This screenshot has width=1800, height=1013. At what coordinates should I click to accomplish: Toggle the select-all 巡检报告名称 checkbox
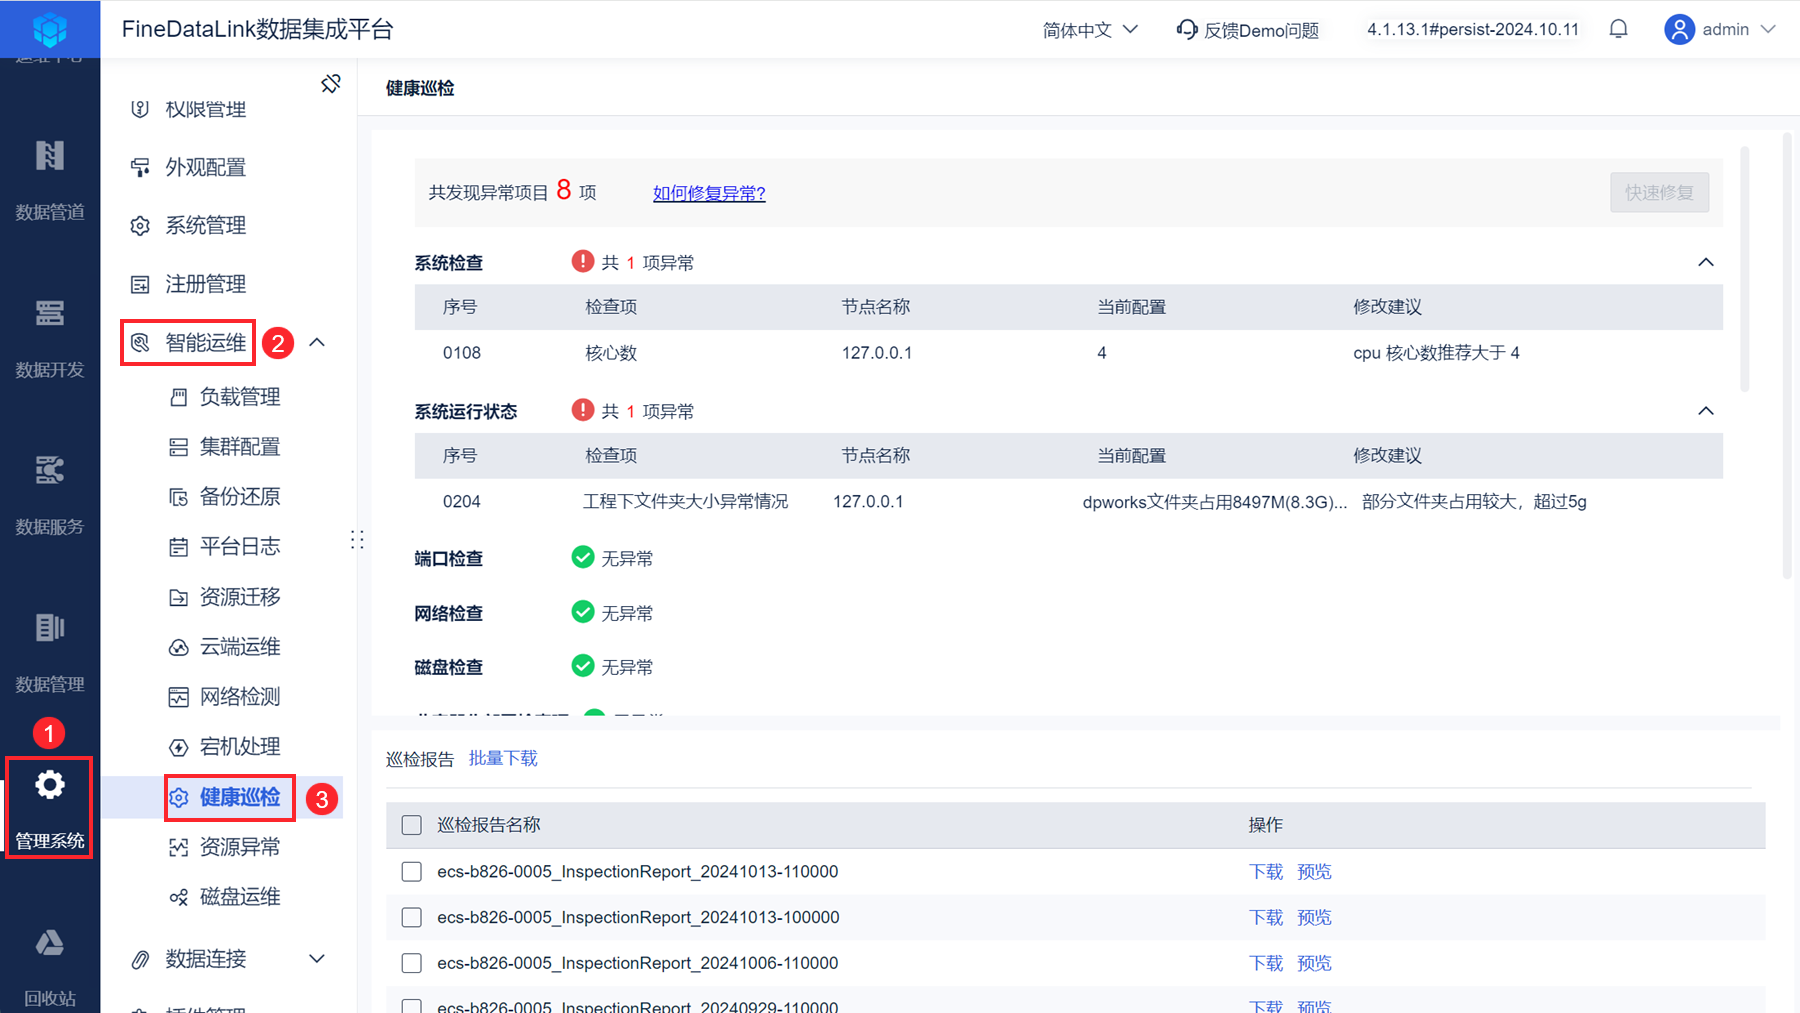coord(411,825)
